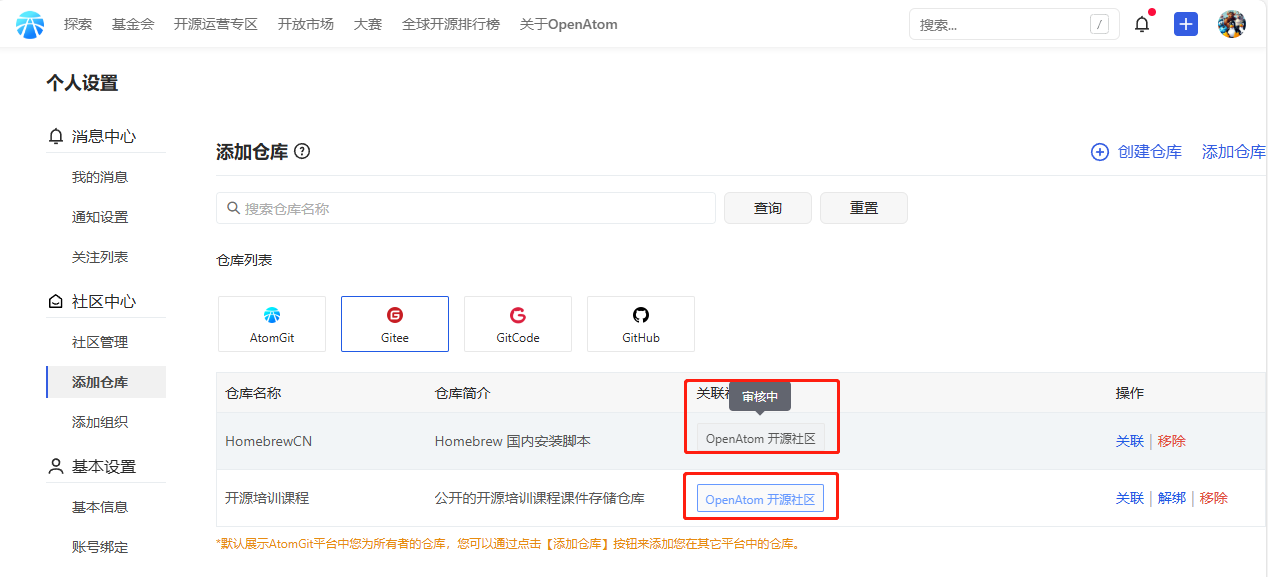Click the 仓库名称 column header
This screenshot has height=577, width=1268.
253,393
